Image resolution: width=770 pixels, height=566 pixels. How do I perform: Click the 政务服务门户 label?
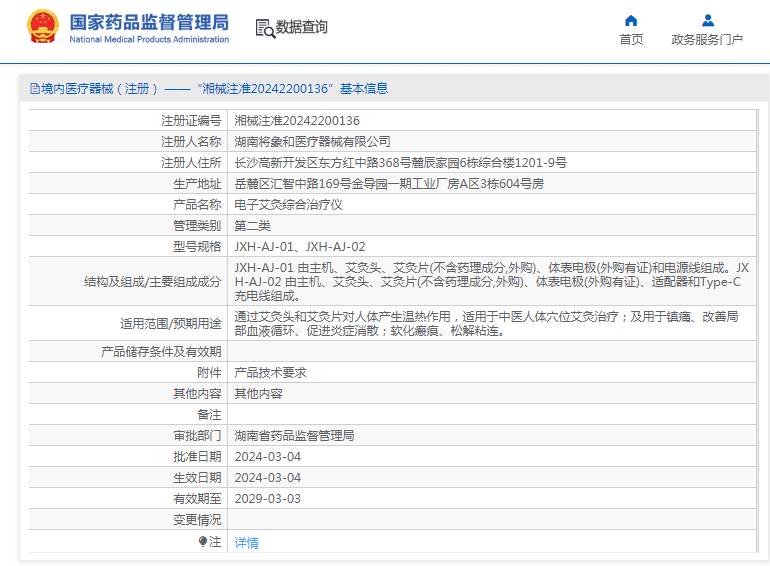(x=707, y=39)
